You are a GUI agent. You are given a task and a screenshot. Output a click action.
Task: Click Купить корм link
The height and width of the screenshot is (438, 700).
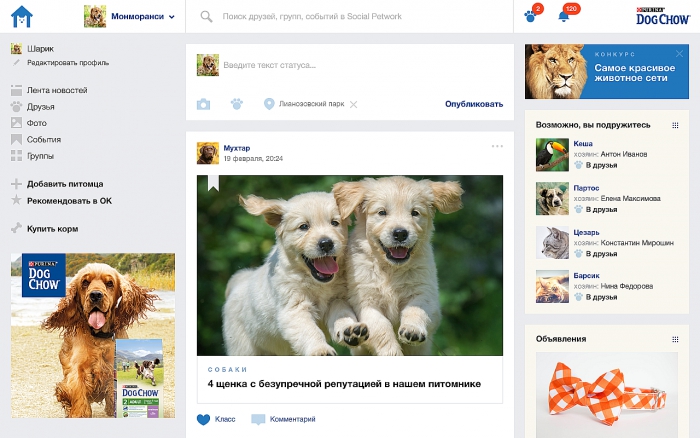point(52,229)
